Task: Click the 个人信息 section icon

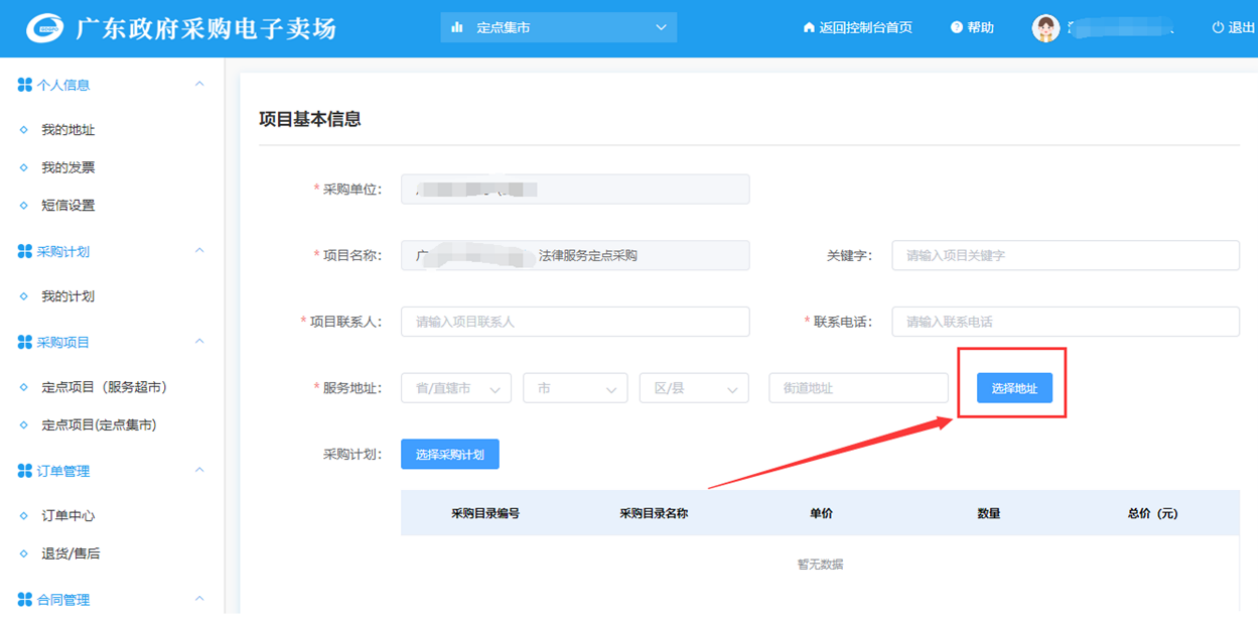Action: click(x=25, y=85)
